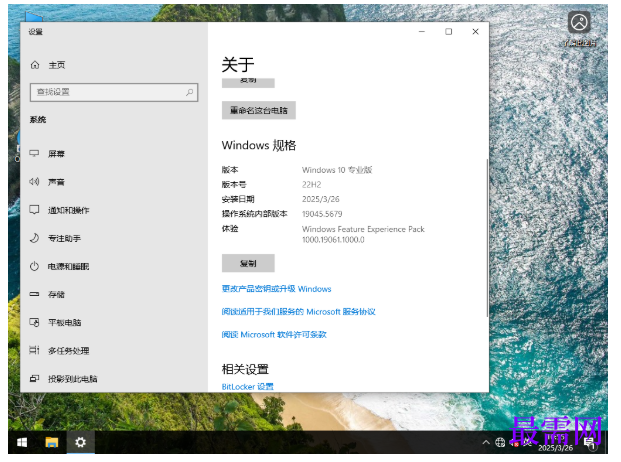Viewport: 621px width, 462px height.
Task: Open Focus assist (专注助手) moon icon
Action: click(34, 238)
